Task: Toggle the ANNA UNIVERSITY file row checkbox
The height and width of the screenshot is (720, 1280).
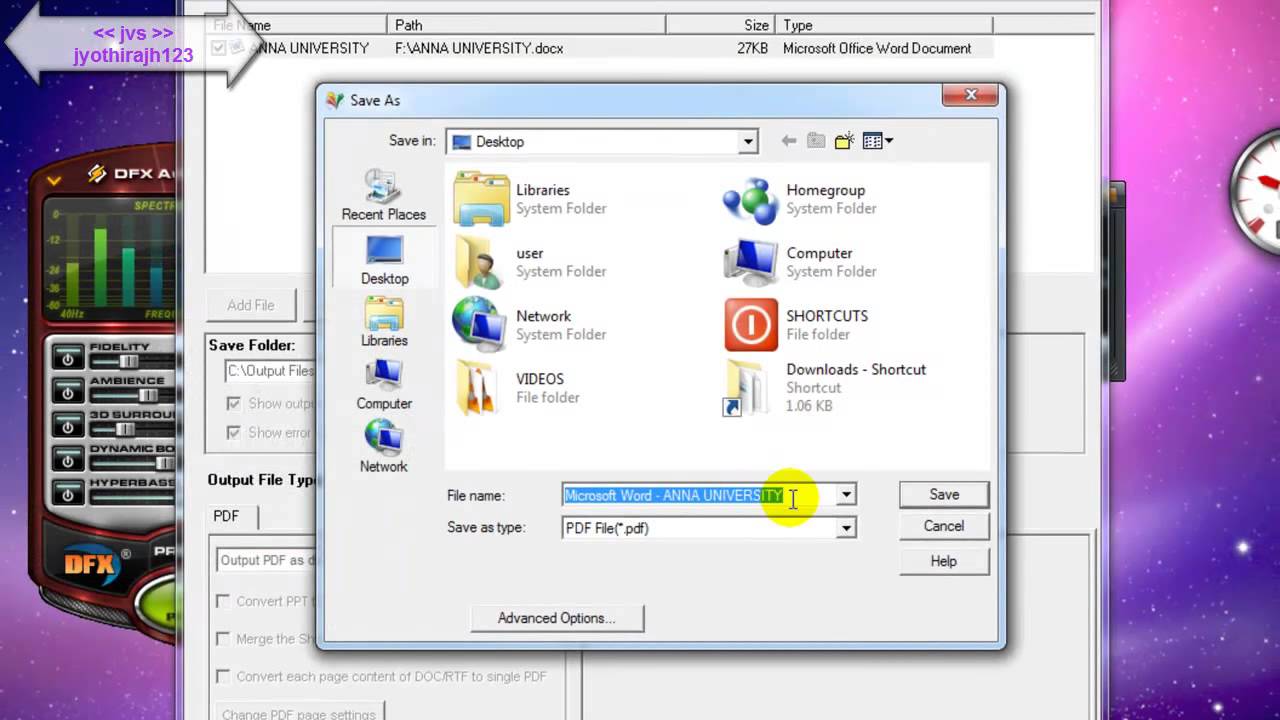Action: (x=219, y=48)
